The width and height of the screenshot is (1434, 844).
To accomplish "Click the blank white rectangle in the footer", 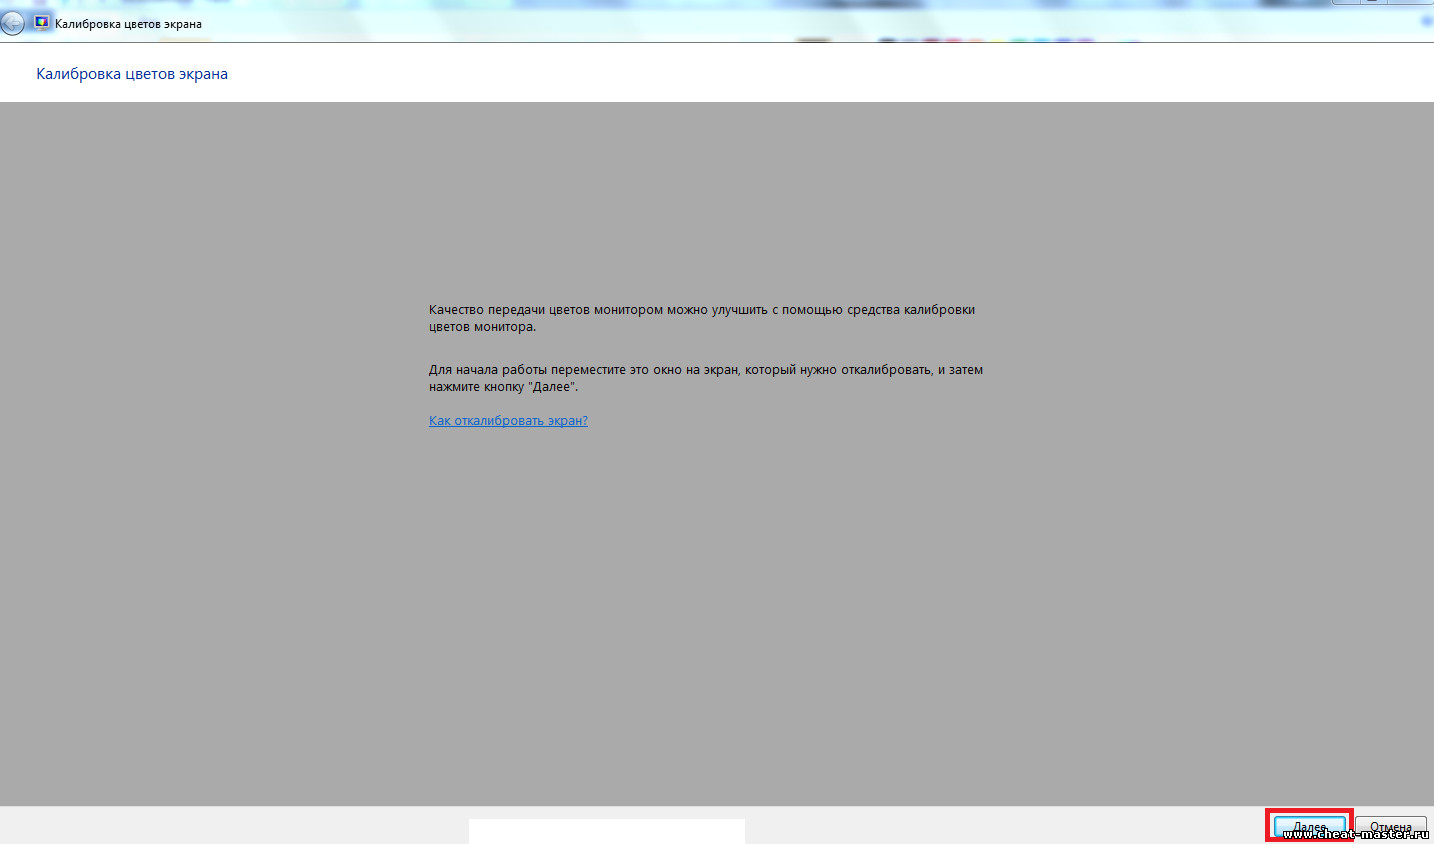I will (x=606, y=831).
